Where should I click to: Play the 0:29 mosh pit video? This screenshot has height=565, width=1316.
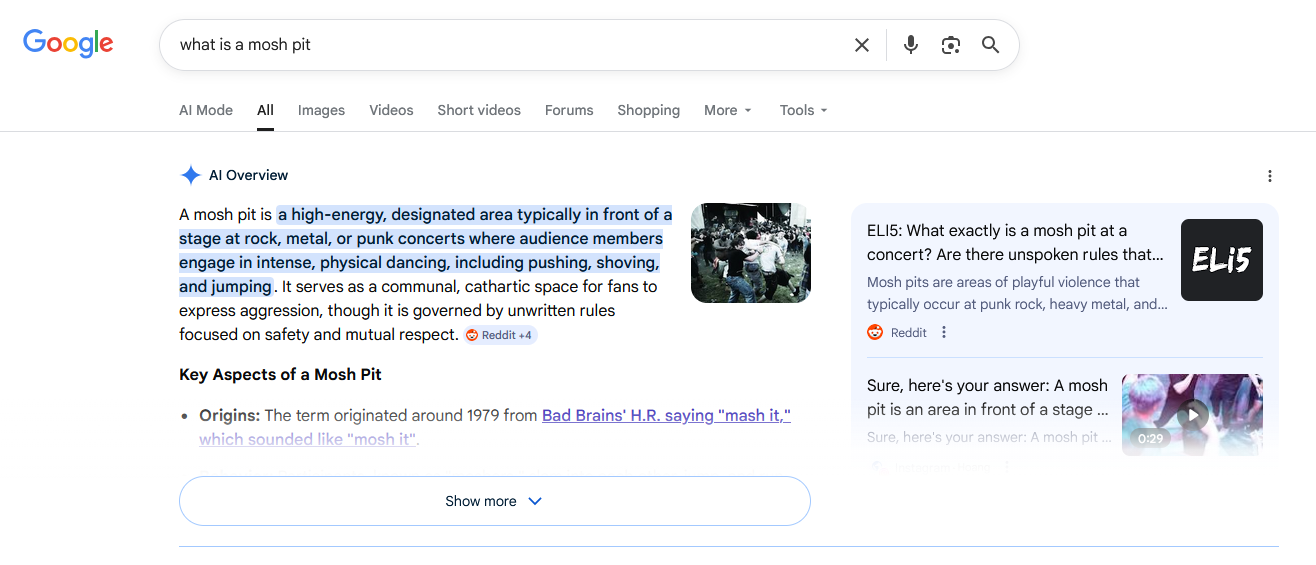(1191, 415)
